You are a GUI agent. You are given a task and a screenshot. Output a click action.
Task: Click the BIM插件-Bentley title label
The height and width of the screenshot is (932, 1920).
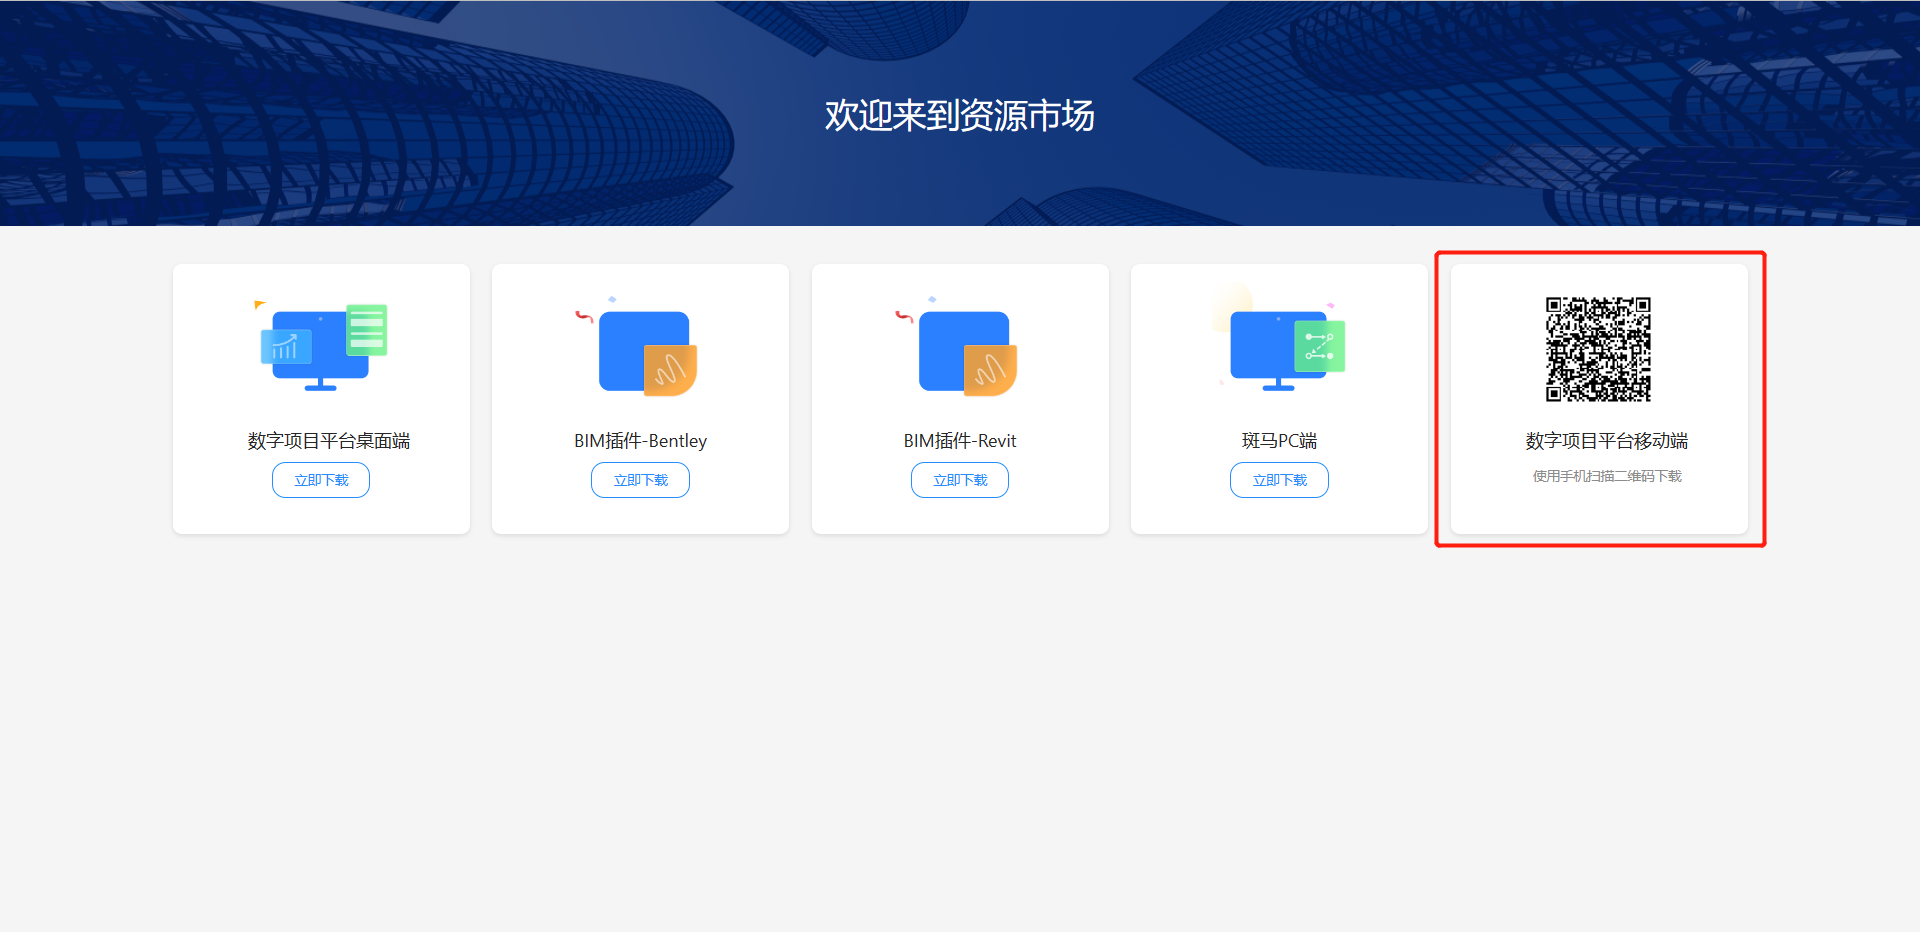pyautogui.click(x=640, y=441)
